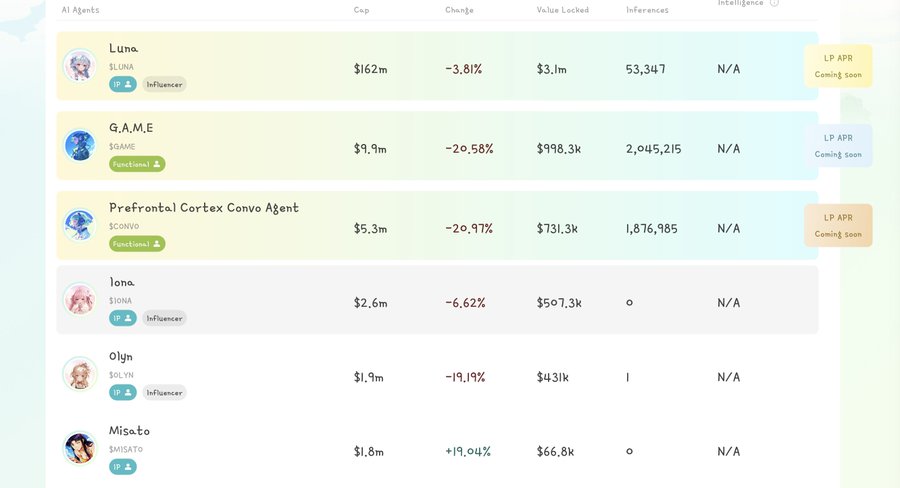The image size is (900, 488).
Task: Click the Prefrontal Cortex Convo Agent avatar
Action: (x=79, y=225)
